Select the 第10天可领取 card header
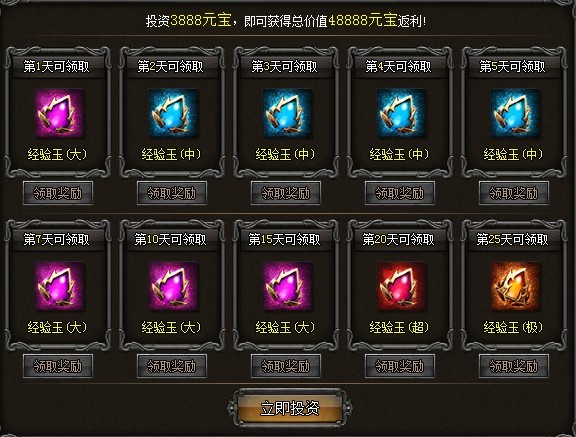This screenshot has width=576, height=437. (170, 239)
